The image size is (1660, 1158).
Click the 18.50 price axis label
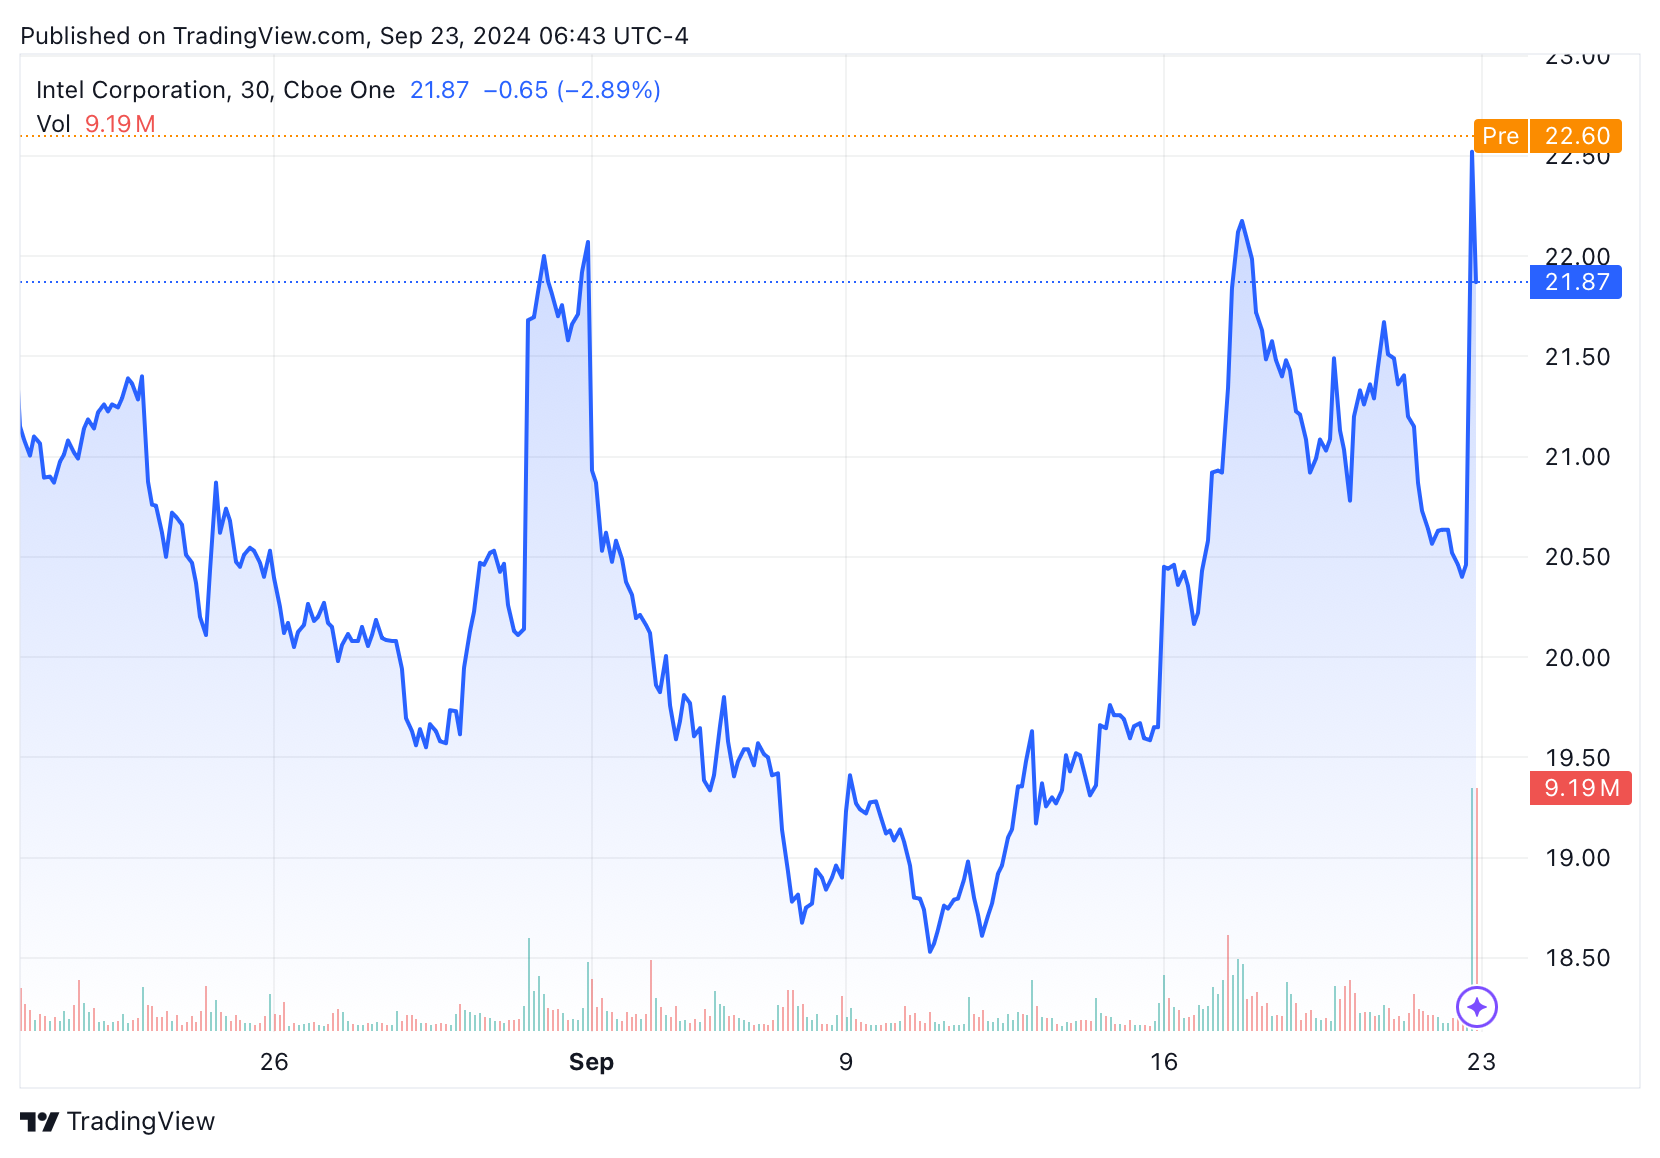(1577, 958)
